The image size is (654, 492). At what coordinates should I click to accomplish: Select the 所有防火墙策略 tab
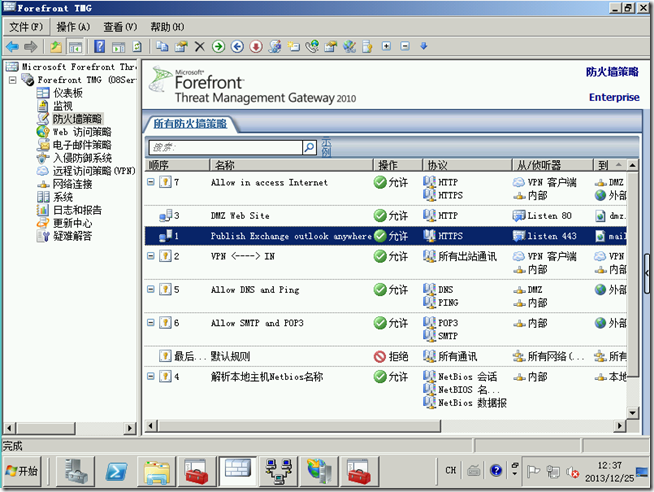[x=190, y=124]
